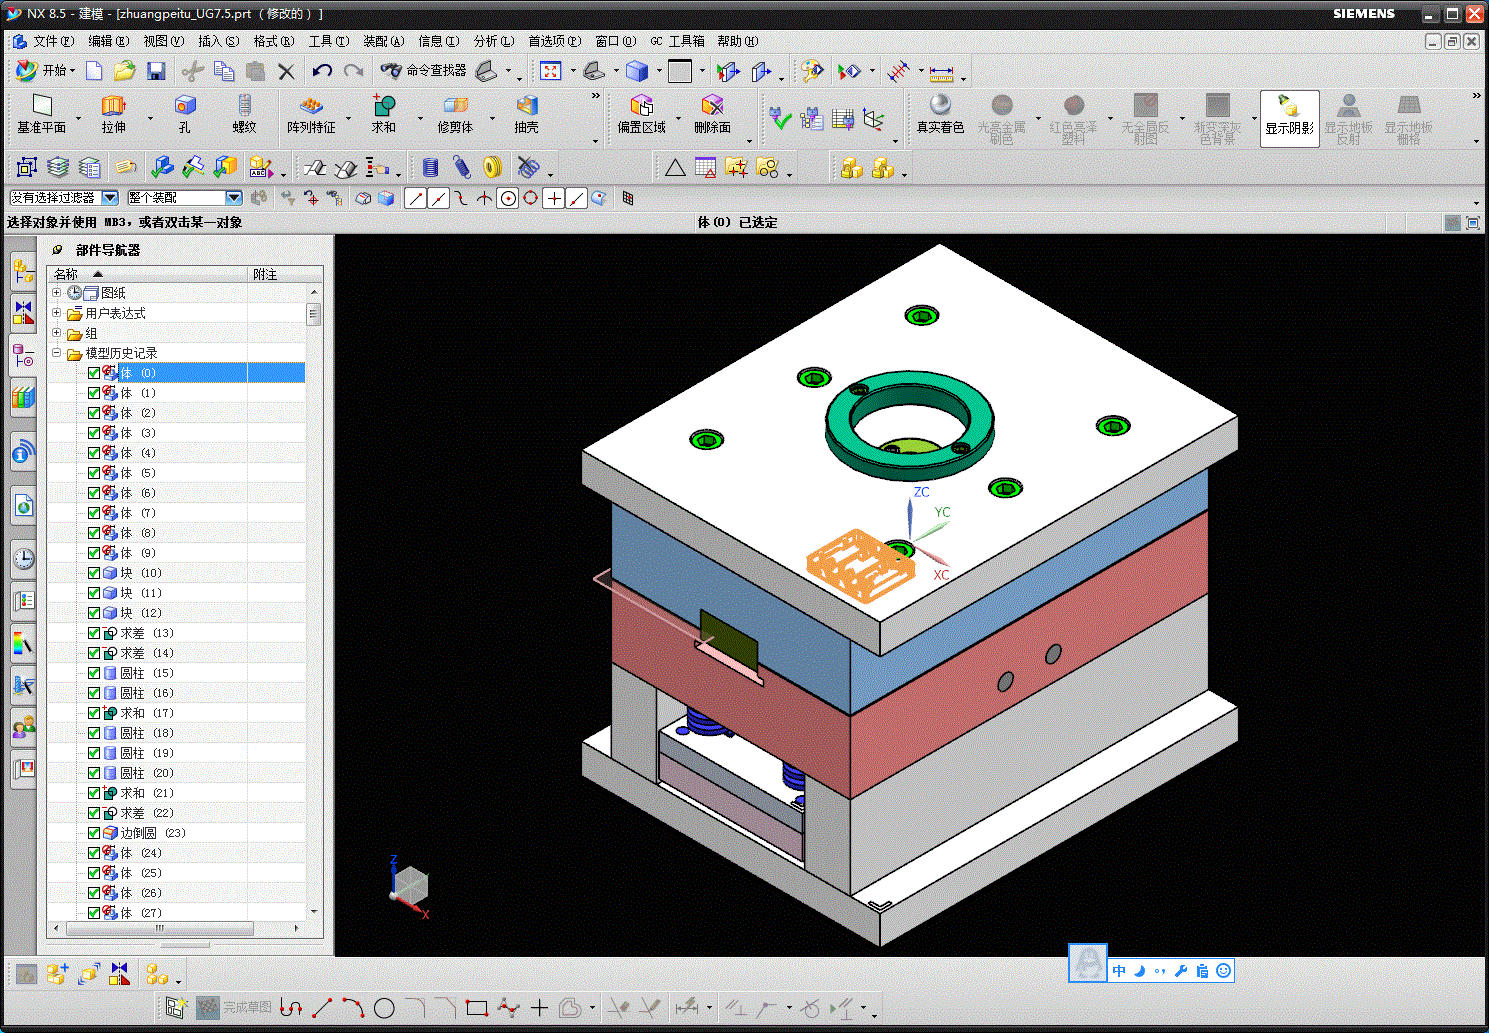Viewport: 1489px width, 1033px height.
Task: Uncheck the 块 (10) feature checkbox
Action: point(94,573)
